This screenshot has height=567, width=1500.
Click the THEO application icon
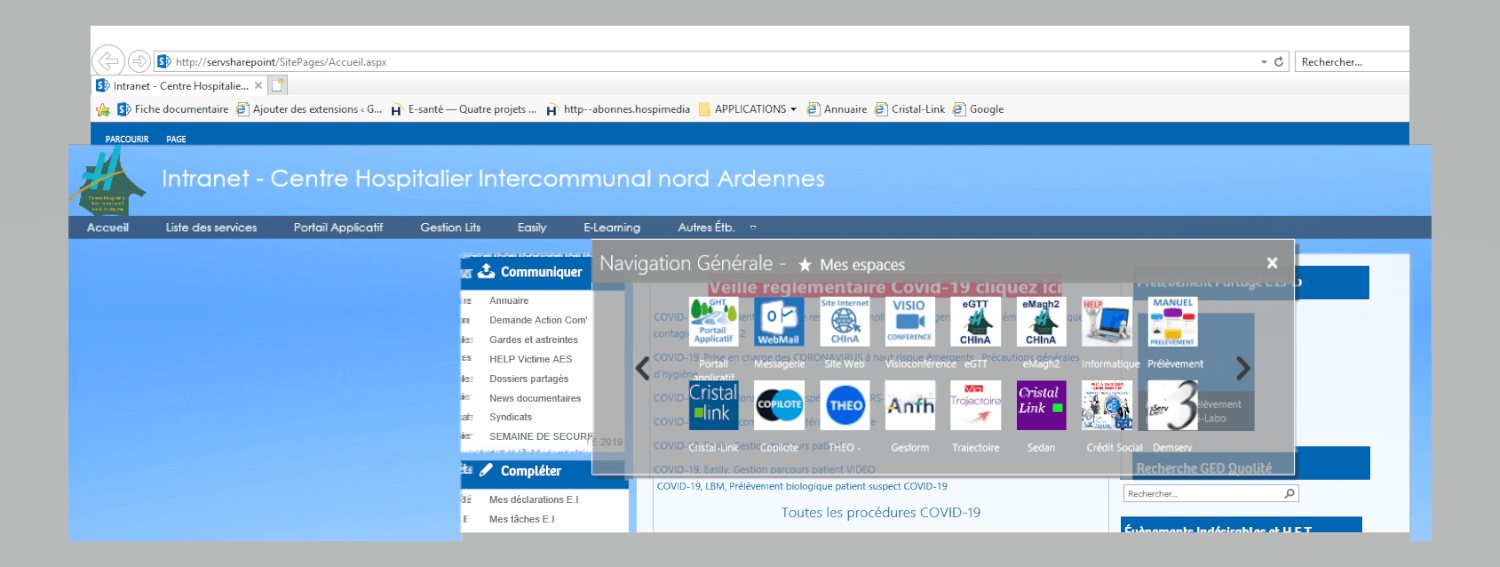[844, 405]
